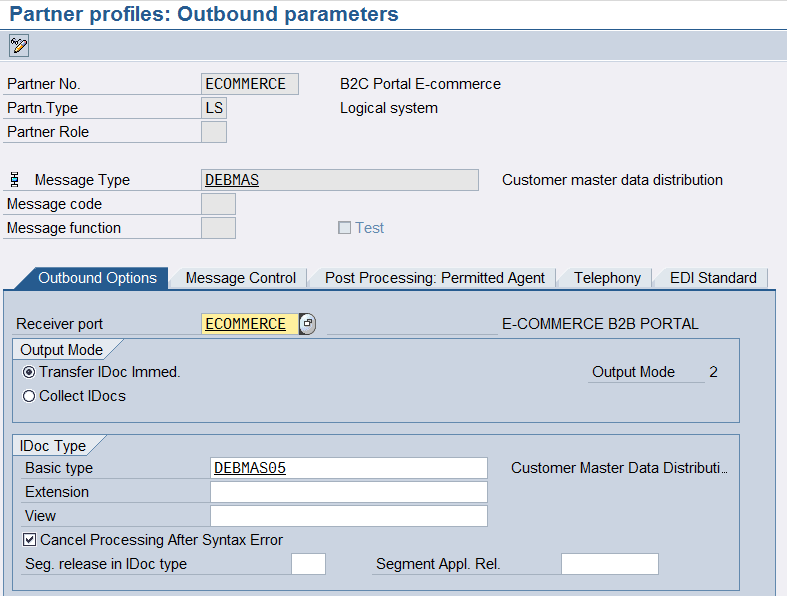Toggle Cancel Processing After Syntax Error checkbox

[30, 540]
